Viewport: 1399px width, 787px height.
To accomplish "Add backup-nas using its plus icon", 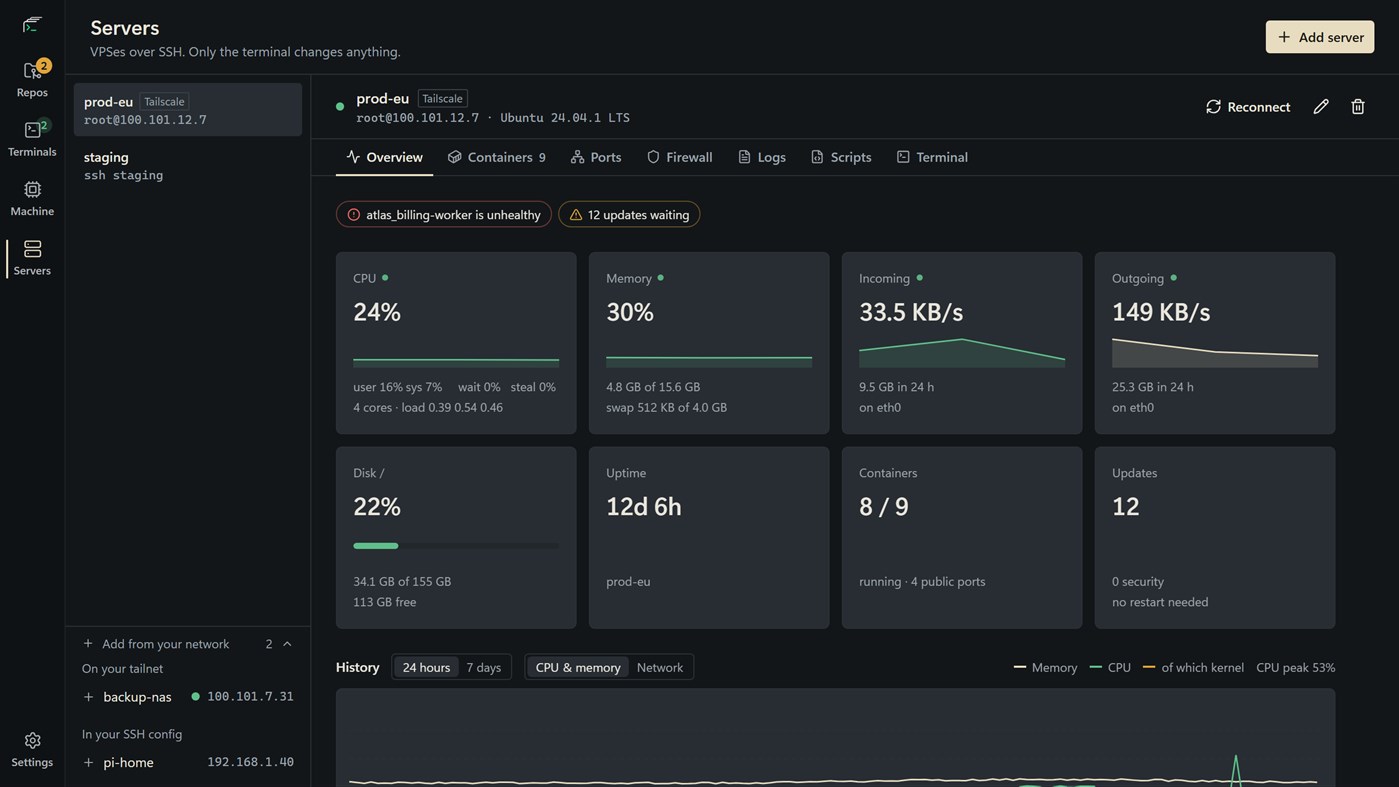I will (x=88, y=697).
